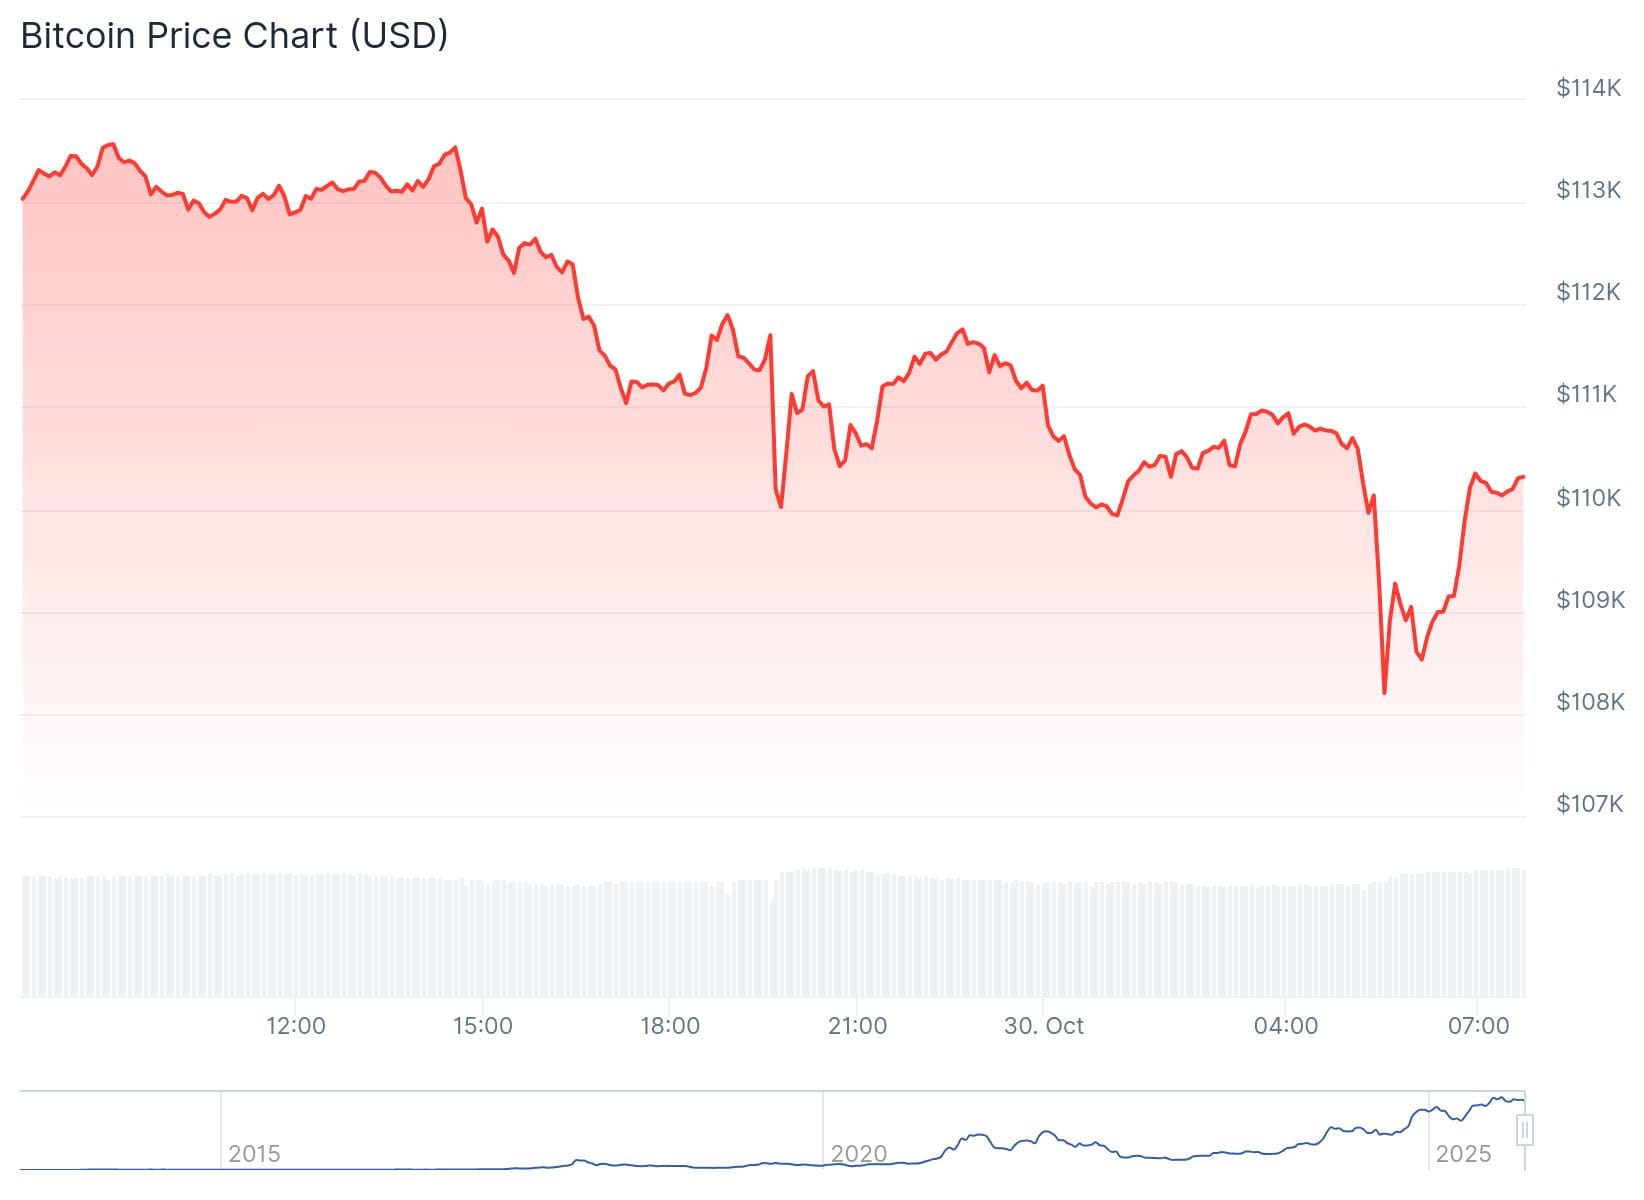
Task: Select the 15:00 time axis label
Action: (483, 1026)
